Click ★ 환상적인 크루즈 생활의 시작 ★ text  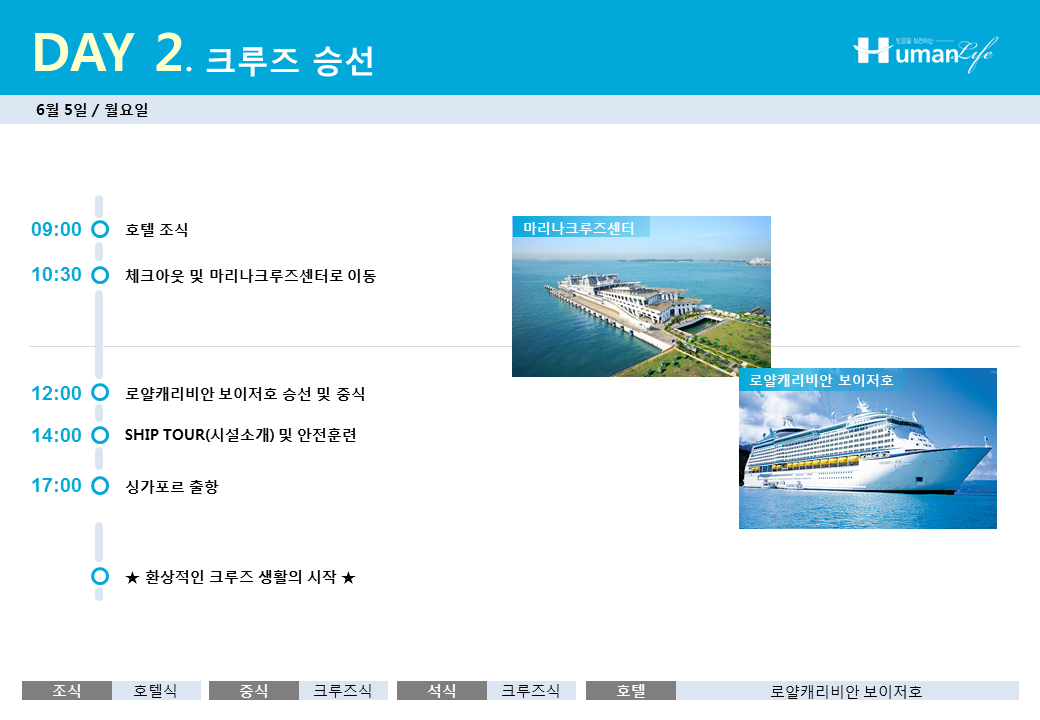coord(241,577)
